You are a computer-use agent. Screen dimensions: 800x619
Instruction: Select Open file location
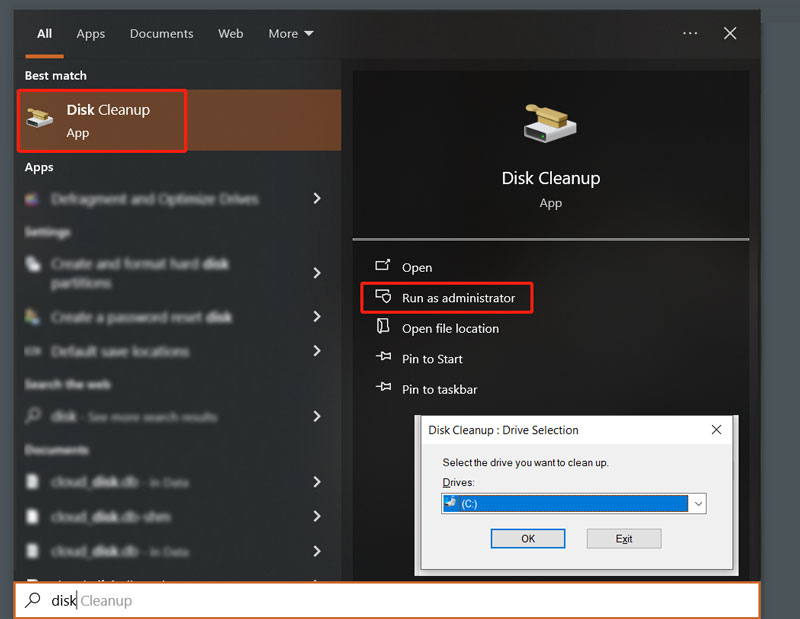(450, 329)
